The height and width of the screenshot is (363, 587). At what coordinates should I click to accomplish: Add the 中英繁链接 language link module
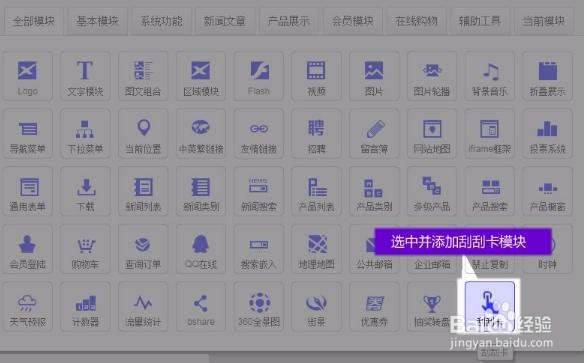pyautogui.click(x=201, y=134)
